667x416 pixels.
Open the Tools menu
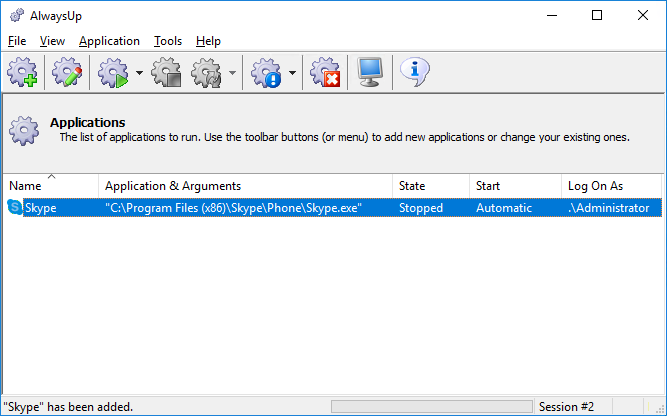coord(168,41)
